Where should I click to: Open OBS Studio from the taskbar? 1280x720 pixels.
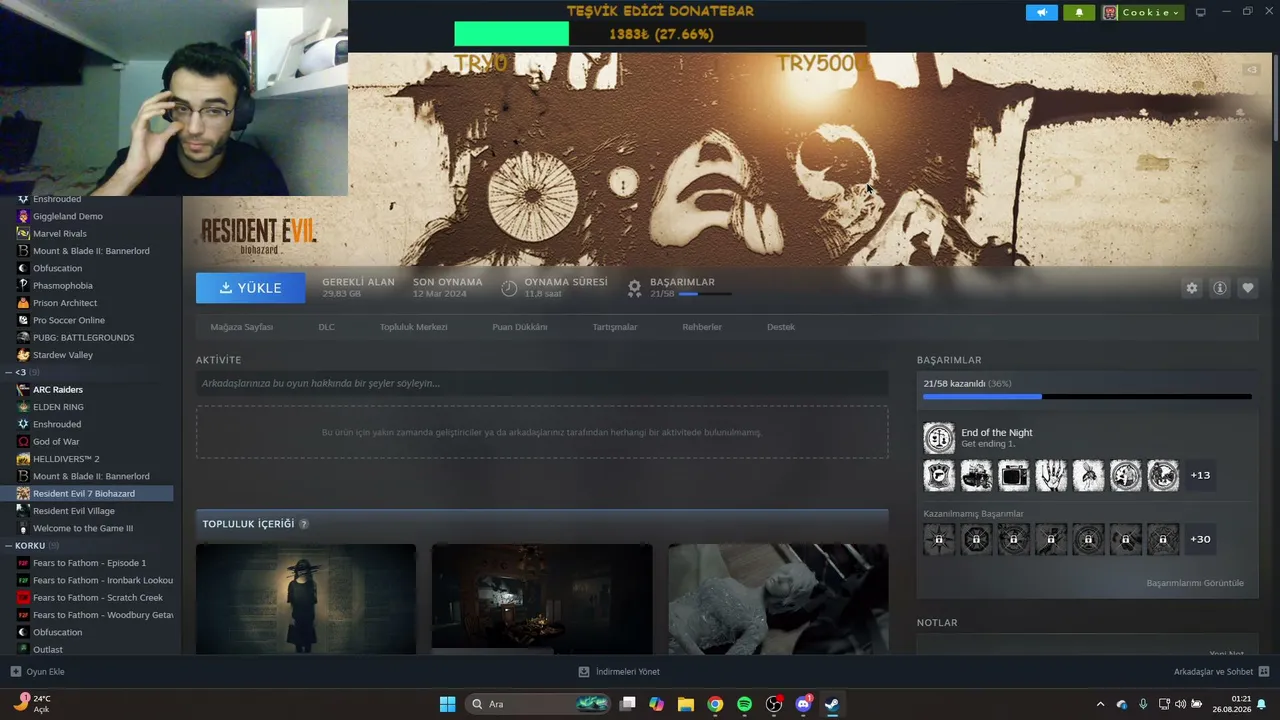[x=774, y=704]
